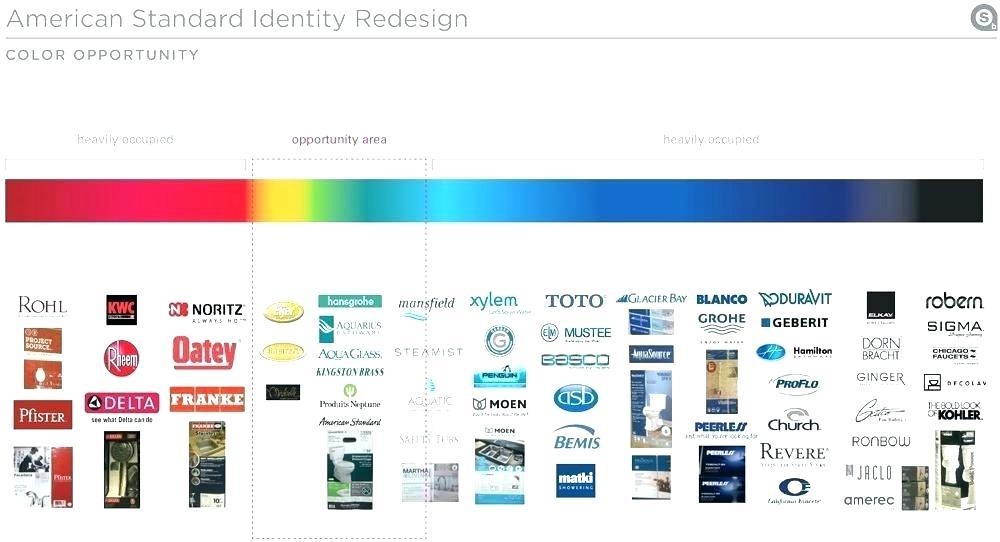Open the Franke sink package image

pyautogui.click(x=207, y=464)
